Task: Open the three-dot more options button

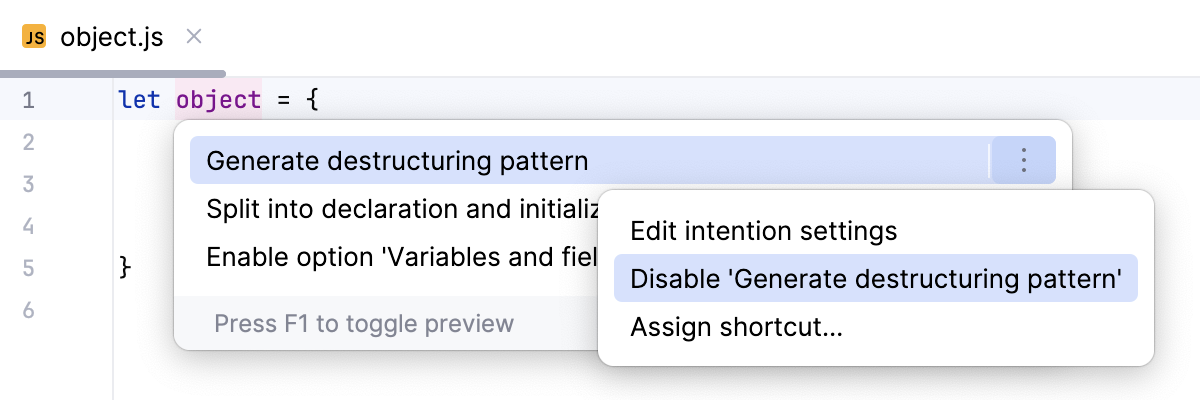Action: point(1023,160)
